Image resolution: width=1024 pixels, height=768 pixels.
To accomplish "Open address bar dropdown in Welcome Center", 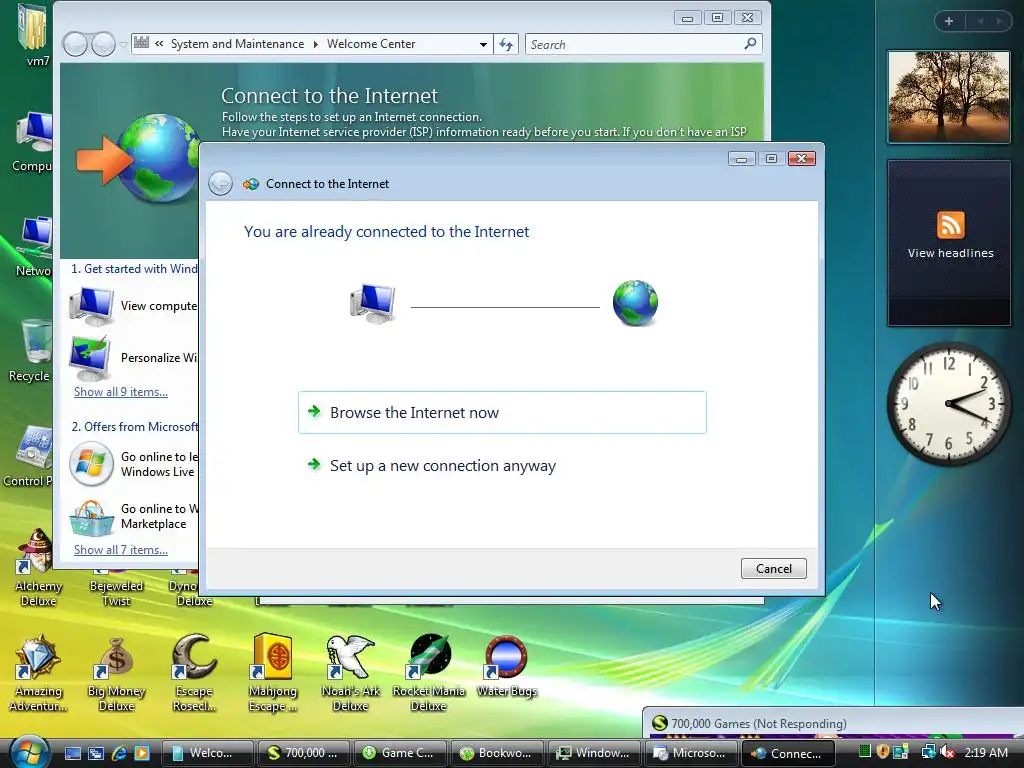I will pos(483,44).
